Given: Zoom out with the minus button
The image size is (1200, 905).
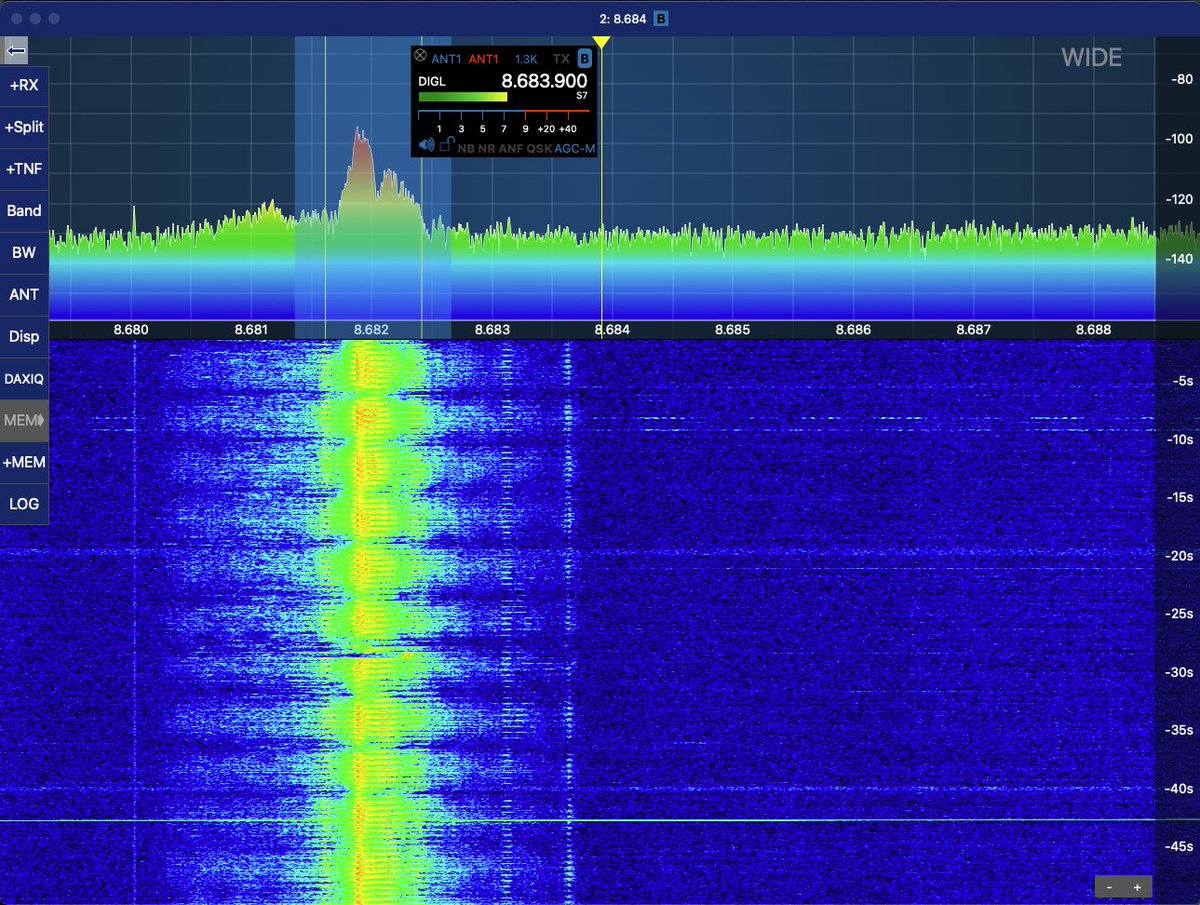Looking at the screenshot, I should click(1110, 887).
